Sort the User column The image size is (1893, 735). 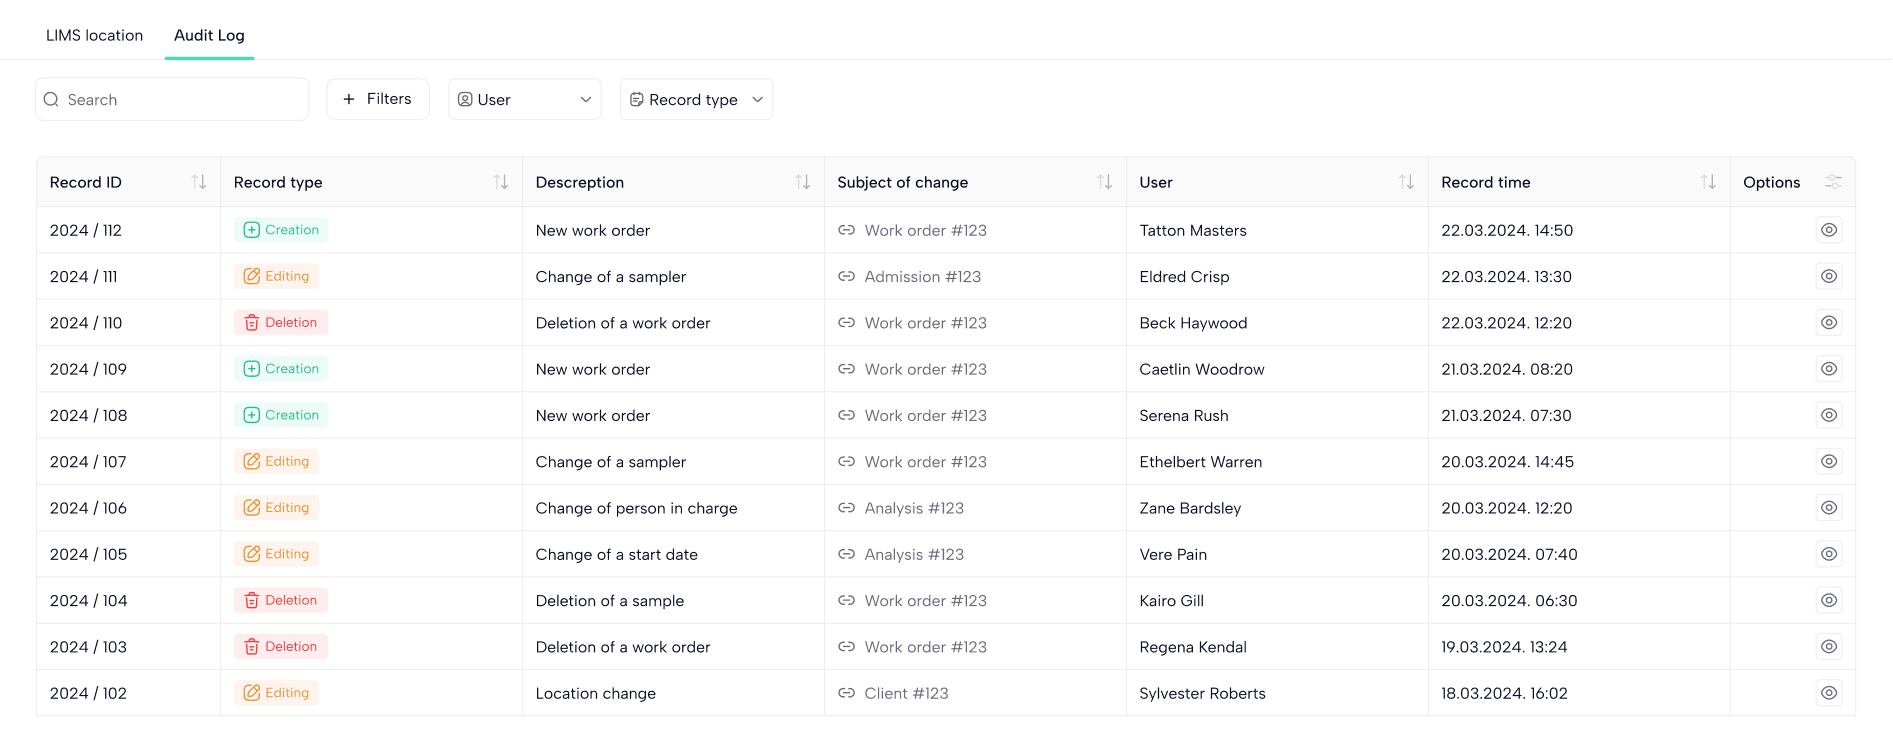[1406, 182]
